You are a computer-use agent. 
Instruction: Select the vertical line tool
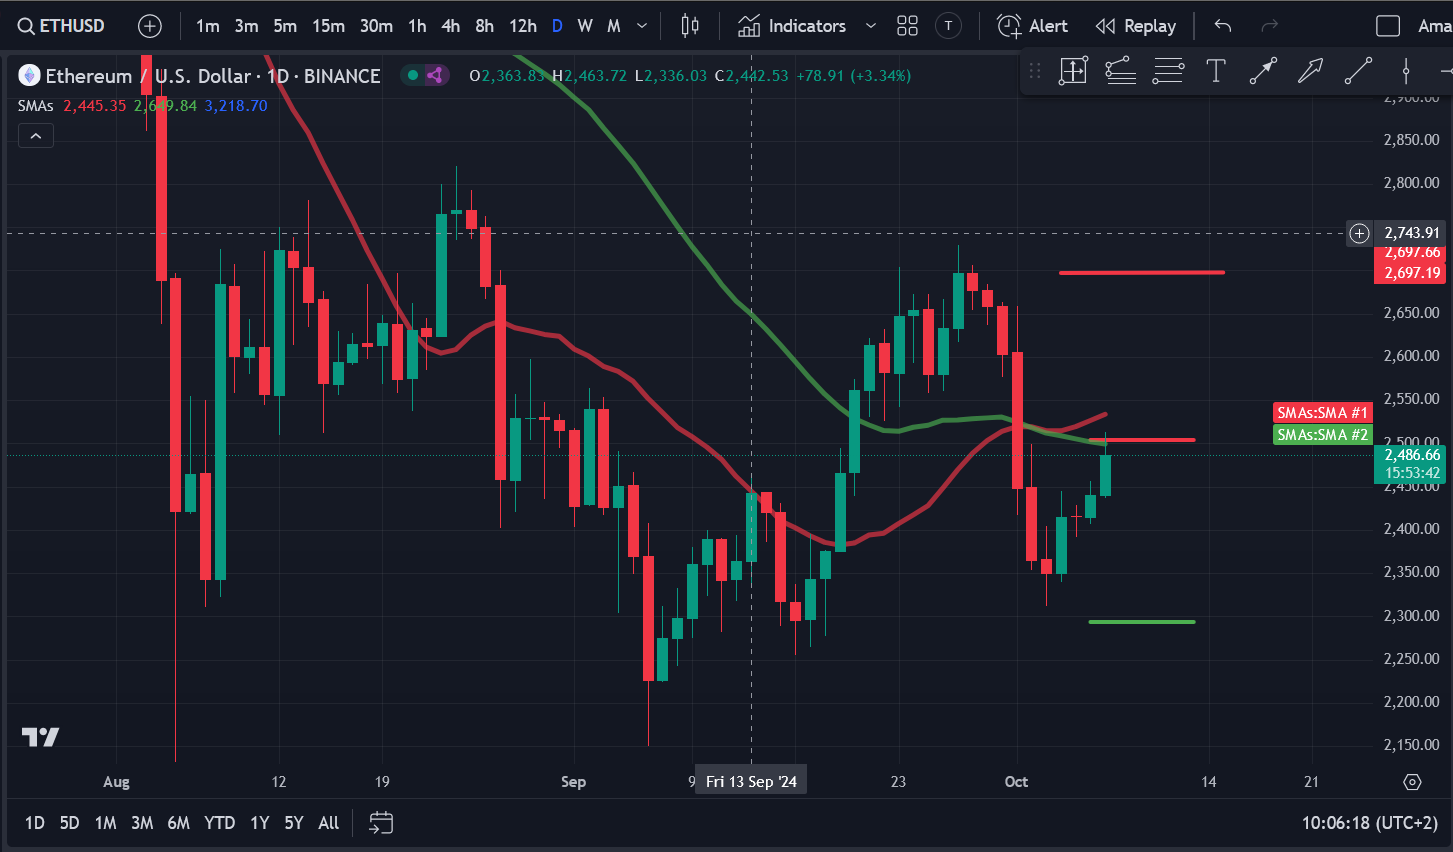[1406, 71]
